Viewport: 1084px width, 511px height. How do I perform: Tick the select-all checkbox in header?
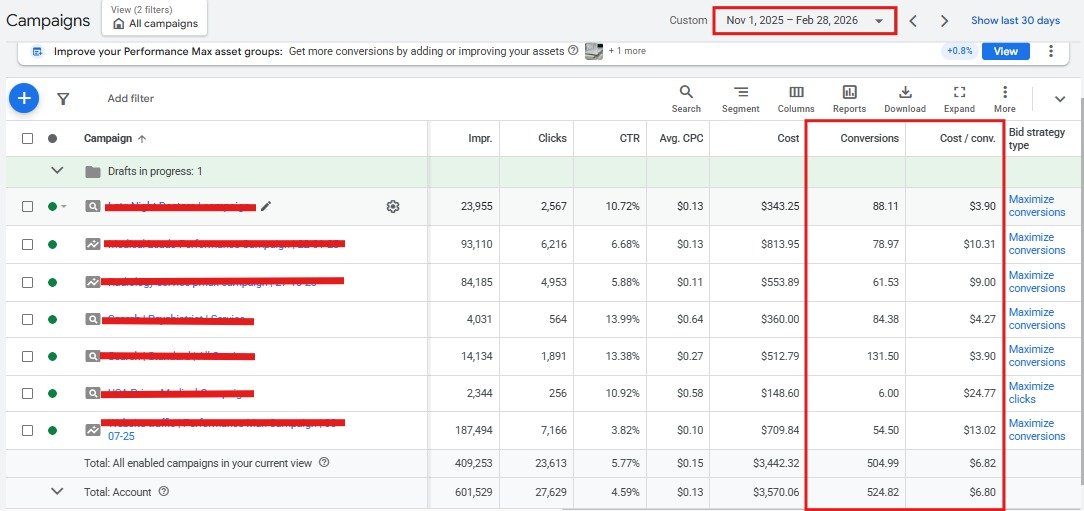(28, 139)
